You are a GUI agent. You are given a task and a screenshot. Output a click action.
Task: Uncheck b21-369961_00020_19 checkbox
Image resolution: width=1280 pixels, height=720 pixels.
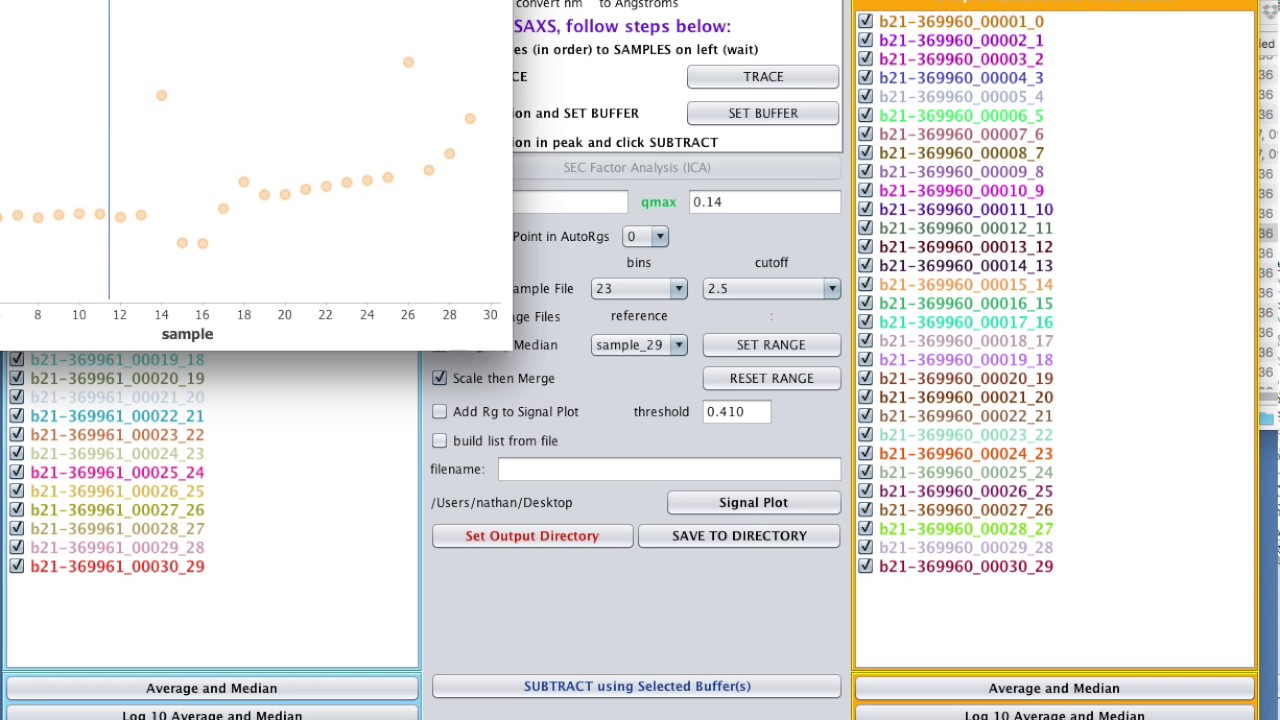click(16, 378)
